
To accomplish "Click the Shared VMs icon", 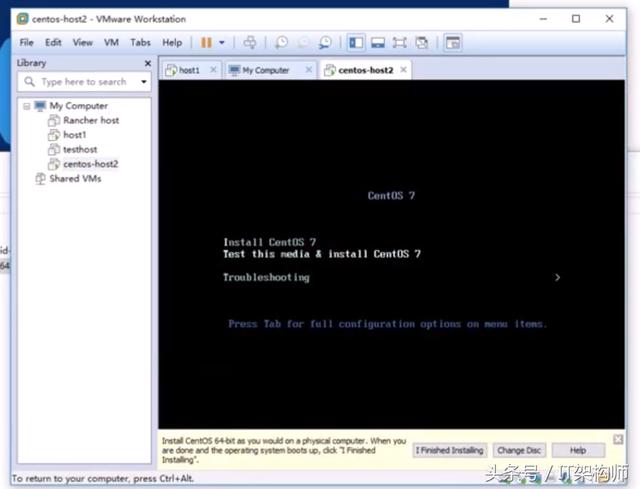I will tap(40, 178).
